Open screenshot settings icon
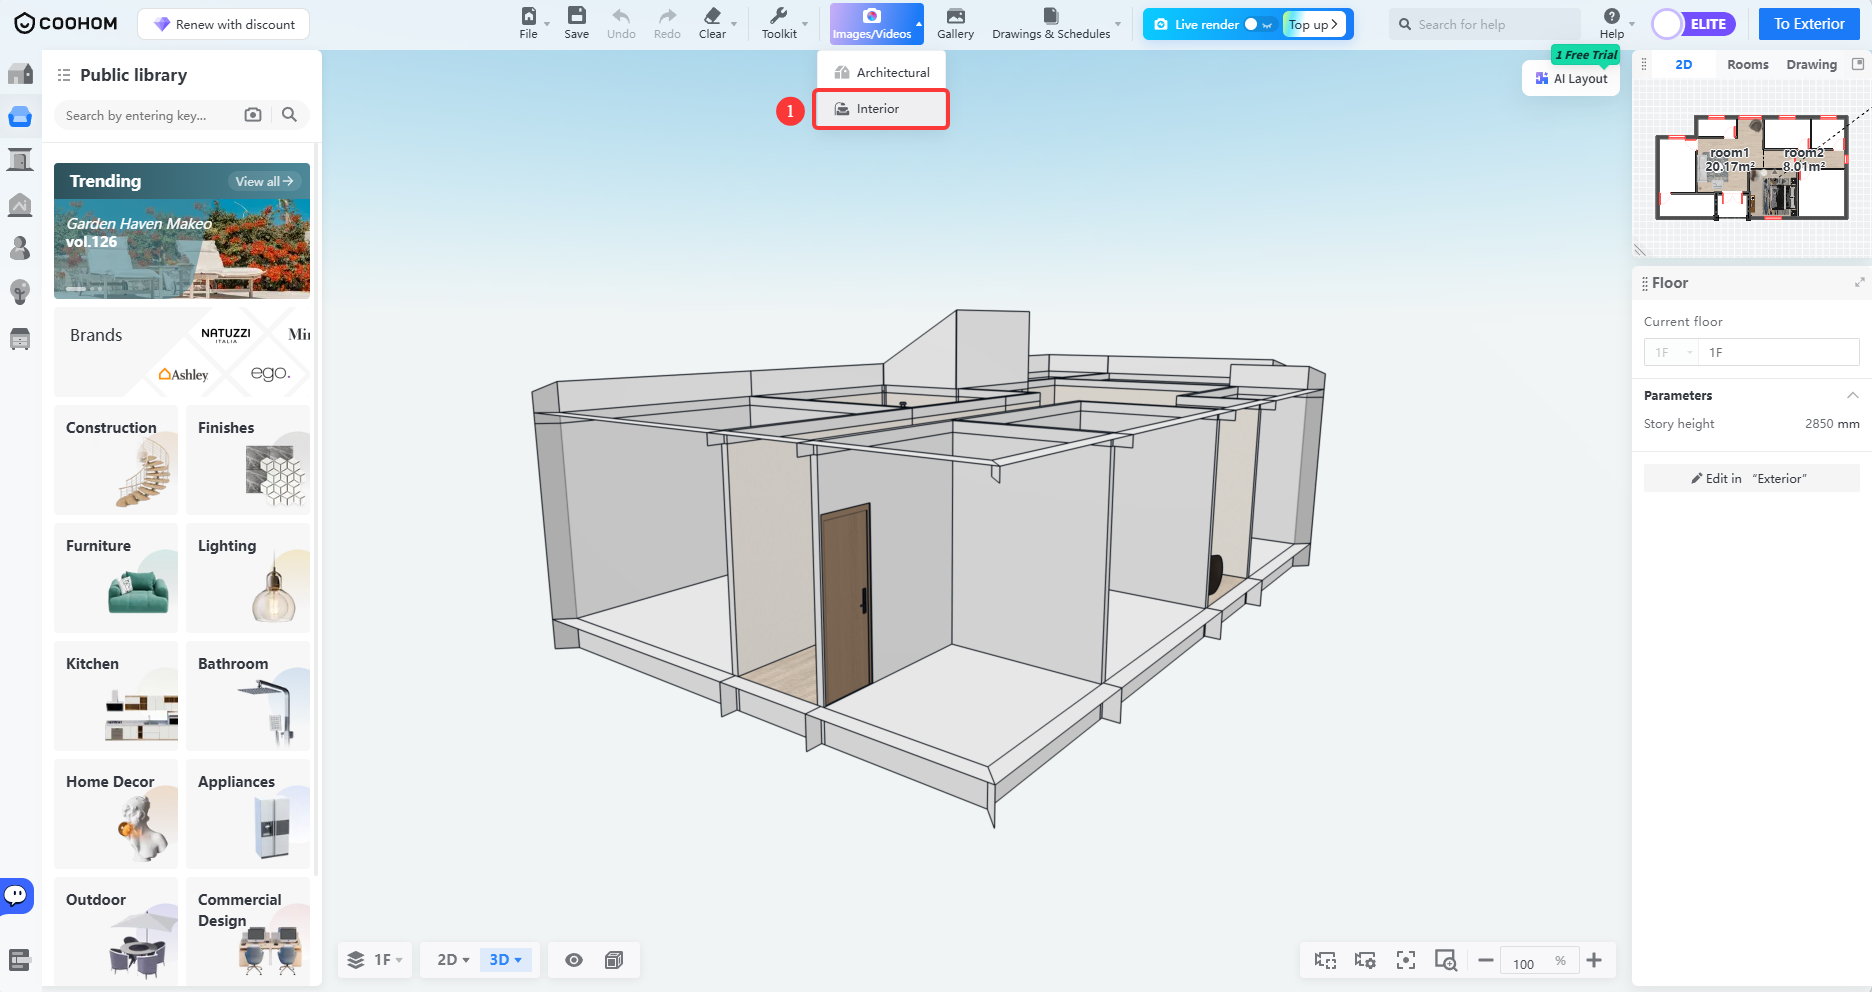The height and width of the screenshot is (992, 1872). pyautogui.click(x=1365, y=960)
